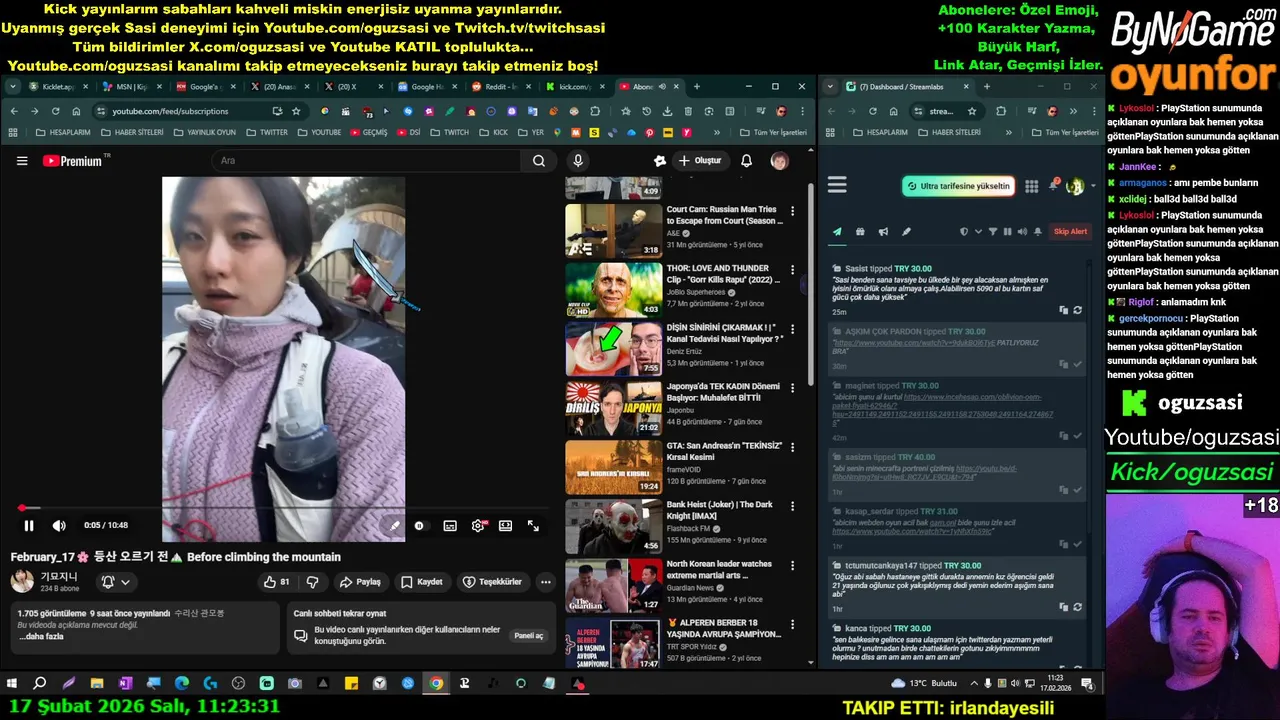Viewport: 1280px width, 720px height.
Task: Switch to Reddit browser tab
Action: pyautogui.click(x=502, y=87)
